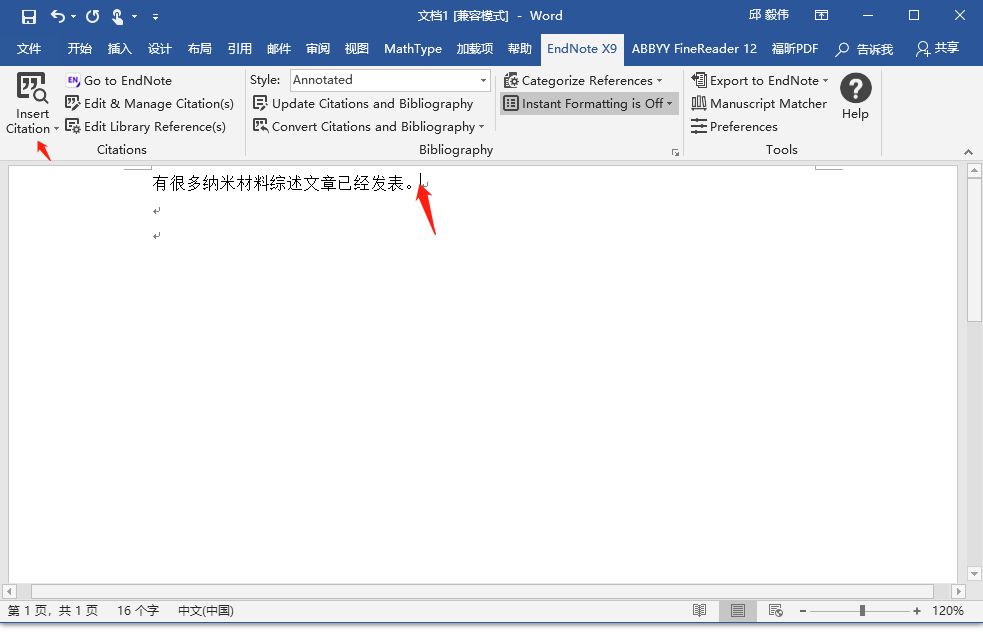Viewport: 983px width, 633px height.
Task: Open Convert Citations and Bibliography menu
Action: coord(369,127)
